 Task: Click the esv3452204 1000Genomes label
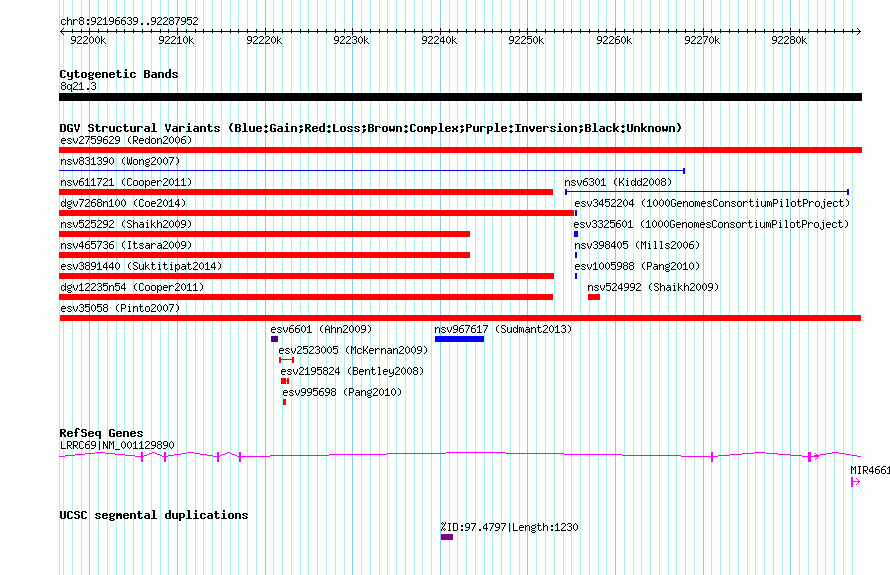pyautogui.click(x=712, y=203)
